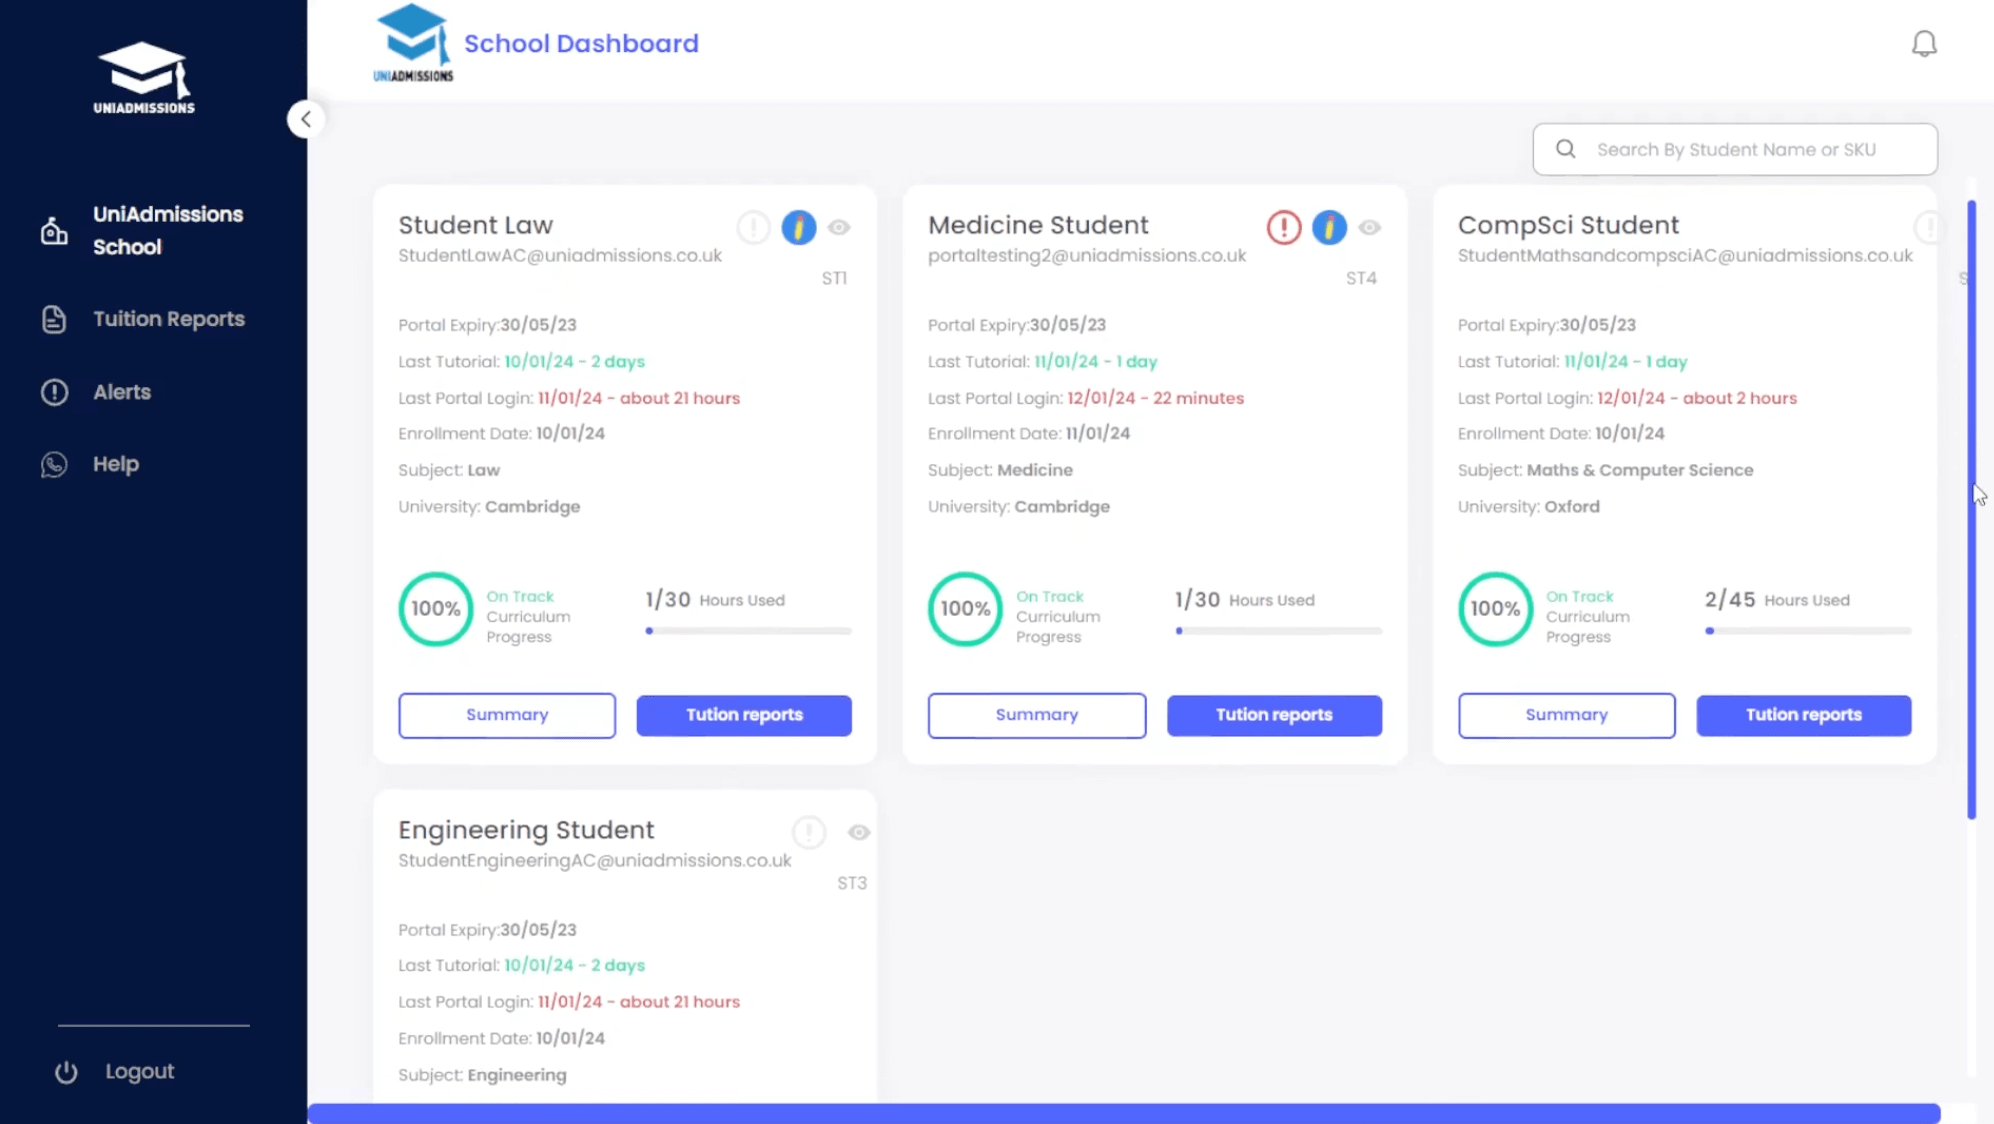1994x1124 pixels.
Task: Toggle visibility eye on Student Law card
Action: click(x=839, y=227)
